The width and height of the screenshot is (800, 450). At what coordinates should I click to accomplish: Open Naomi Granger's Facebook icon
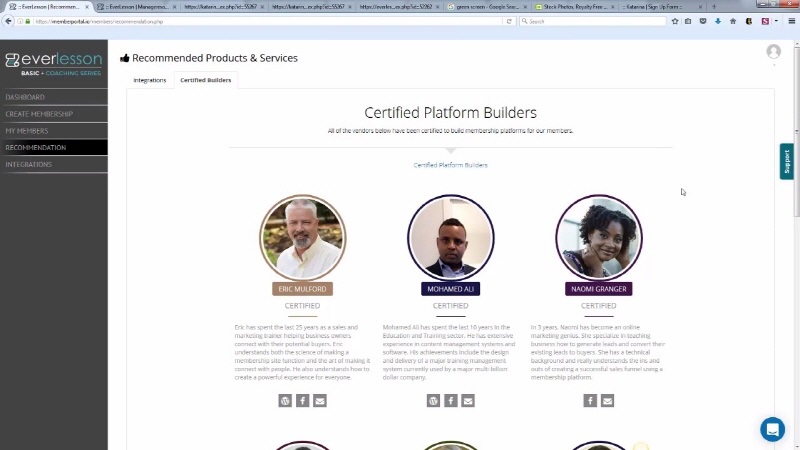coord(590,401)
